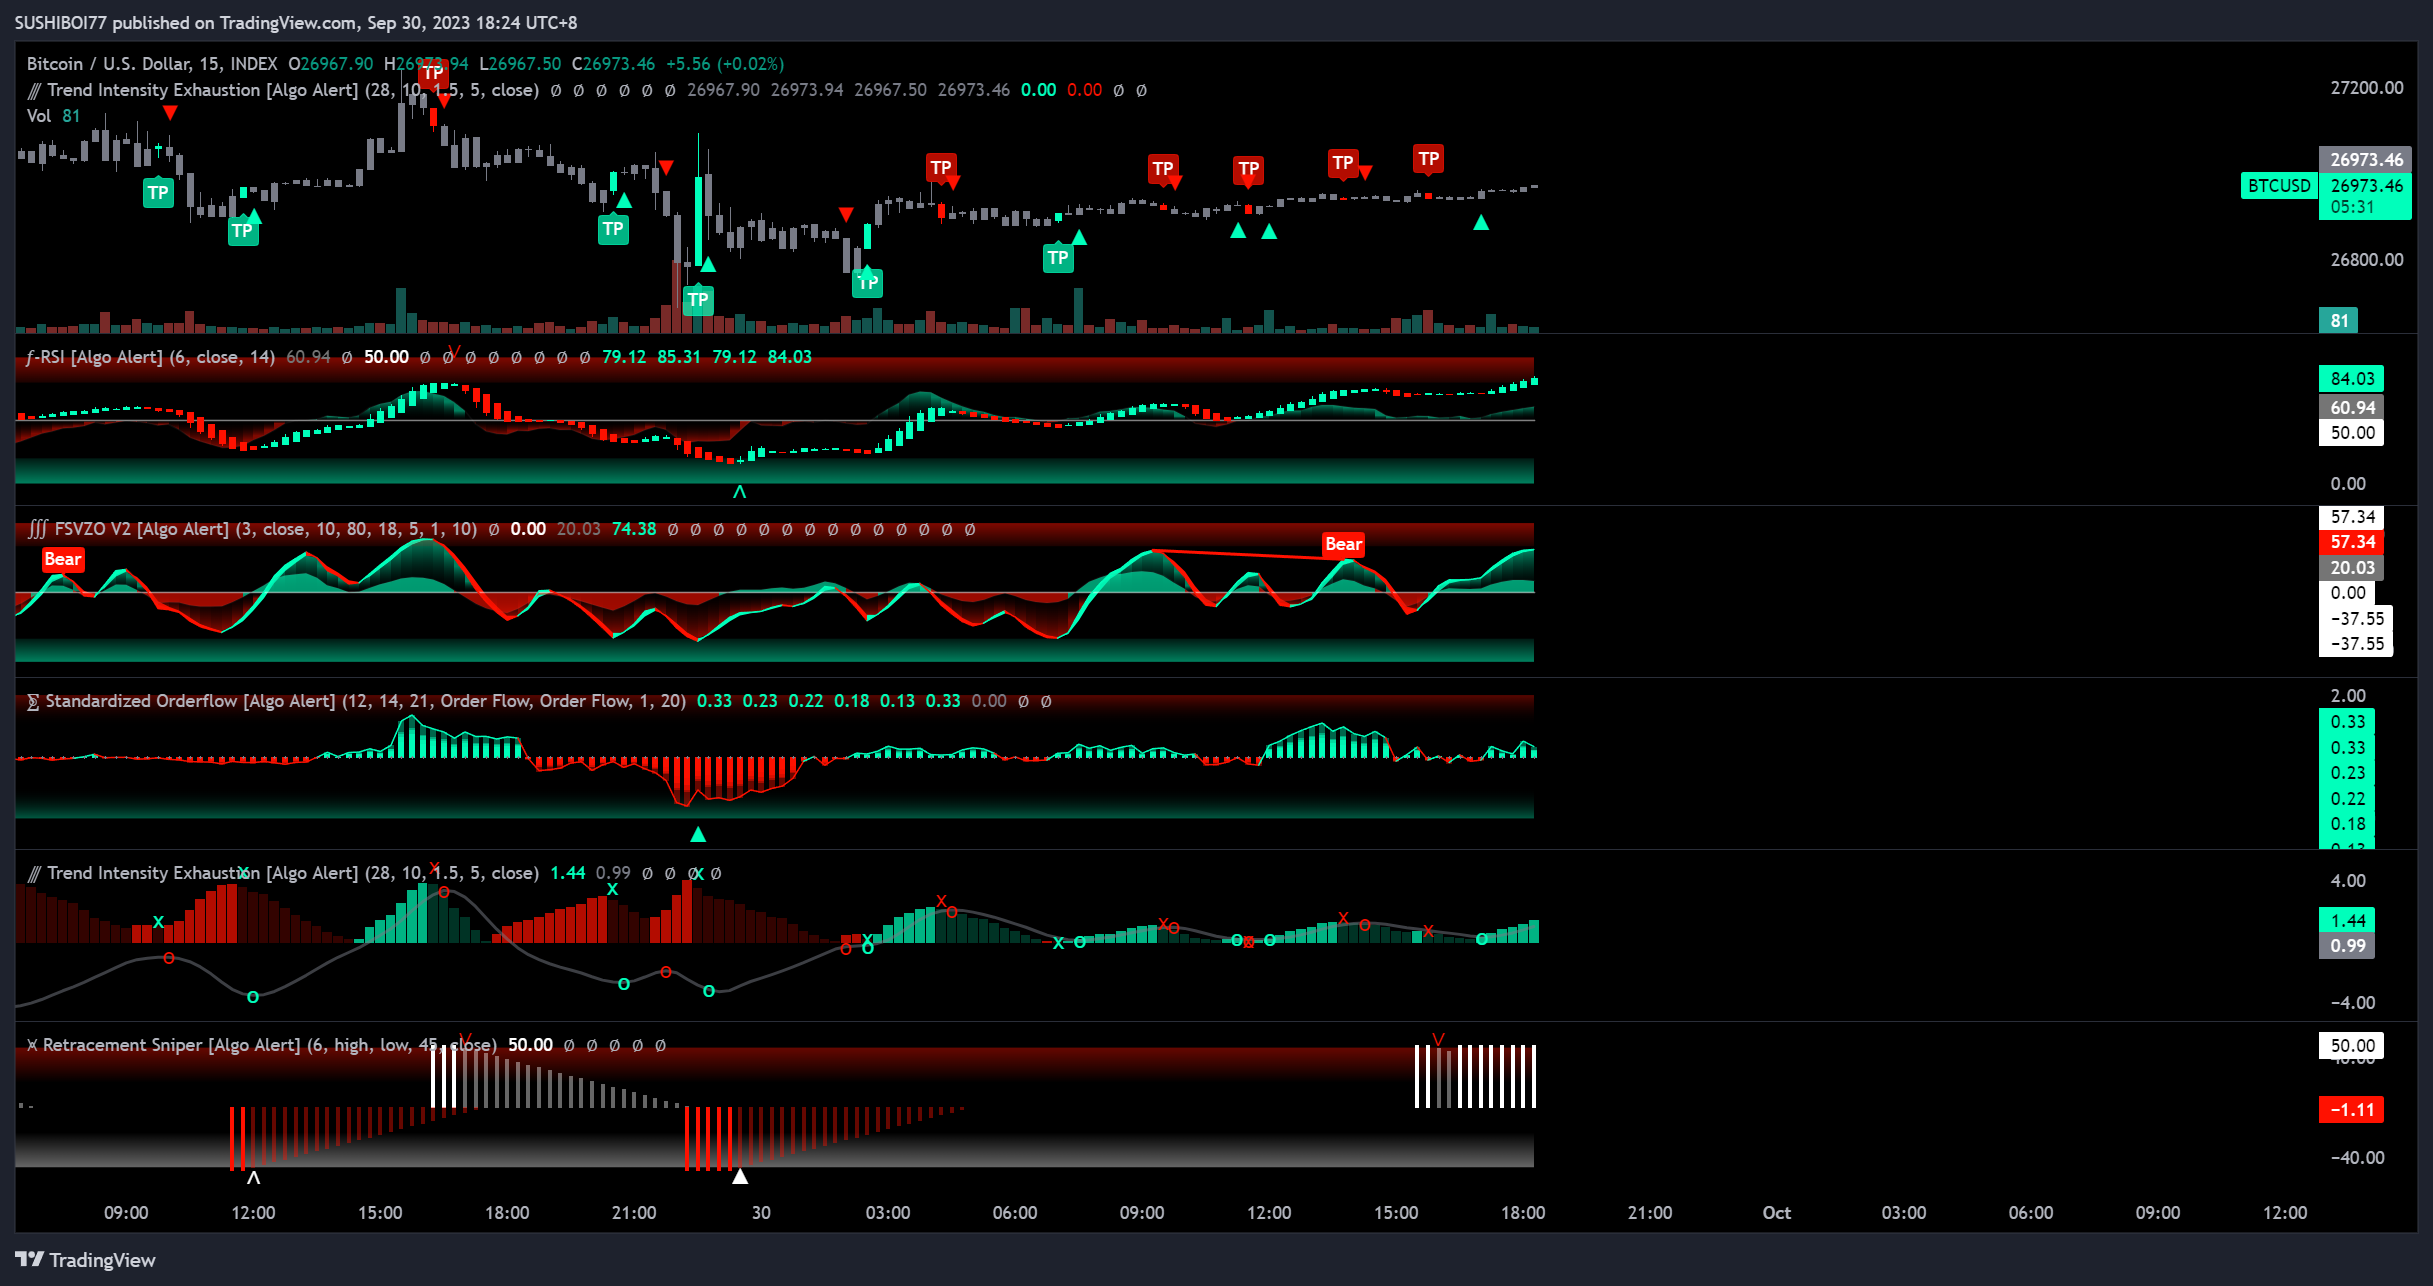Click the grey 60.94 RSI scale tag
The image size is (2433, 1286).
click(x=2351, y=408)
